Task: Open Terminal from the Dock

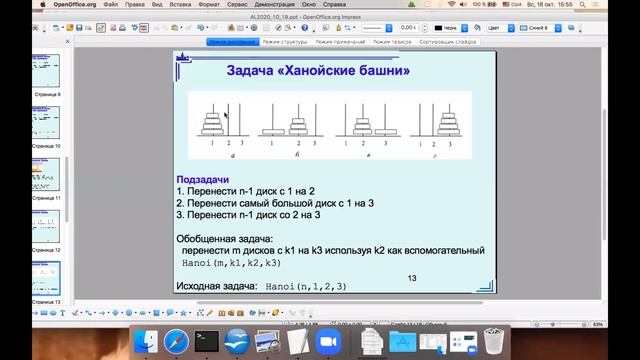Action: pos(207,341)
